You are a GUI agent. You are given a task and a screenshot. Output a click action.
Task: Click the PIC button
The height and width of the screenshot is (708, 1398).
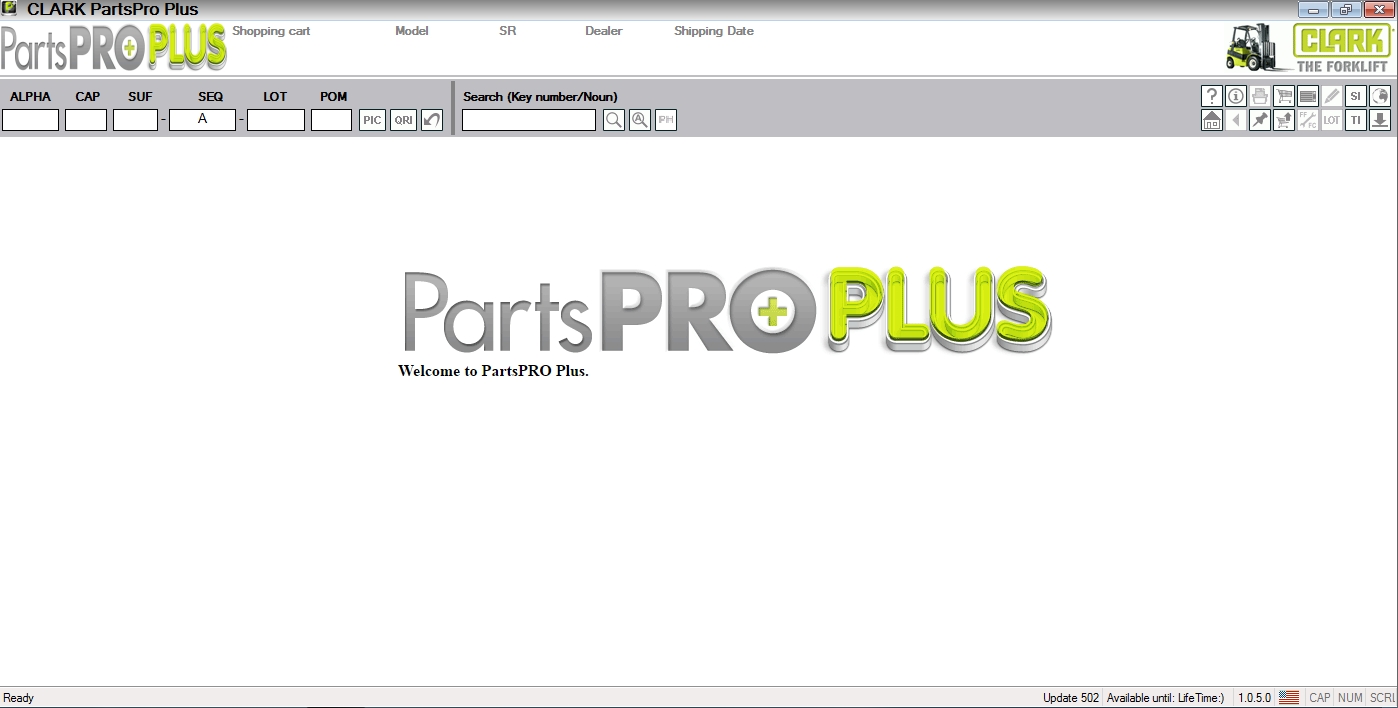373,120
